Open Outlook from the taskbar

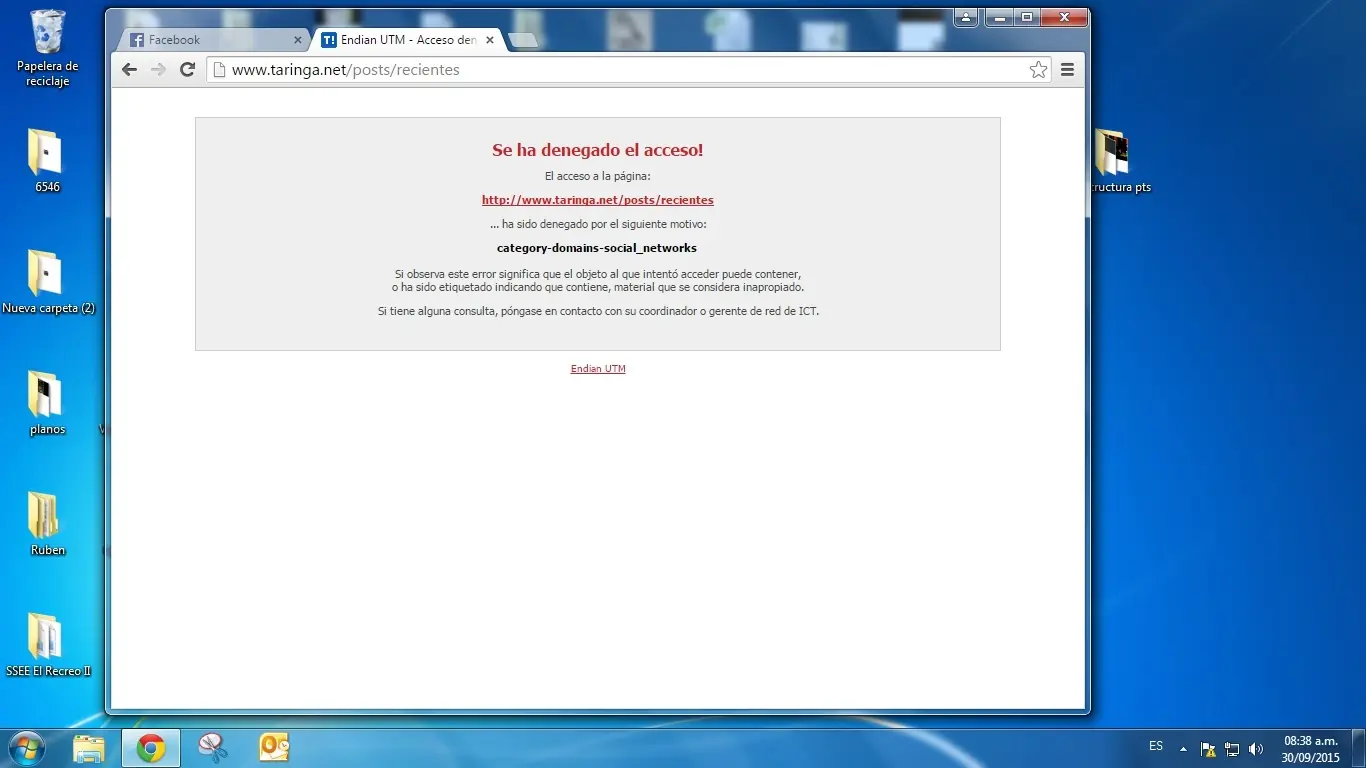(274, 748)
